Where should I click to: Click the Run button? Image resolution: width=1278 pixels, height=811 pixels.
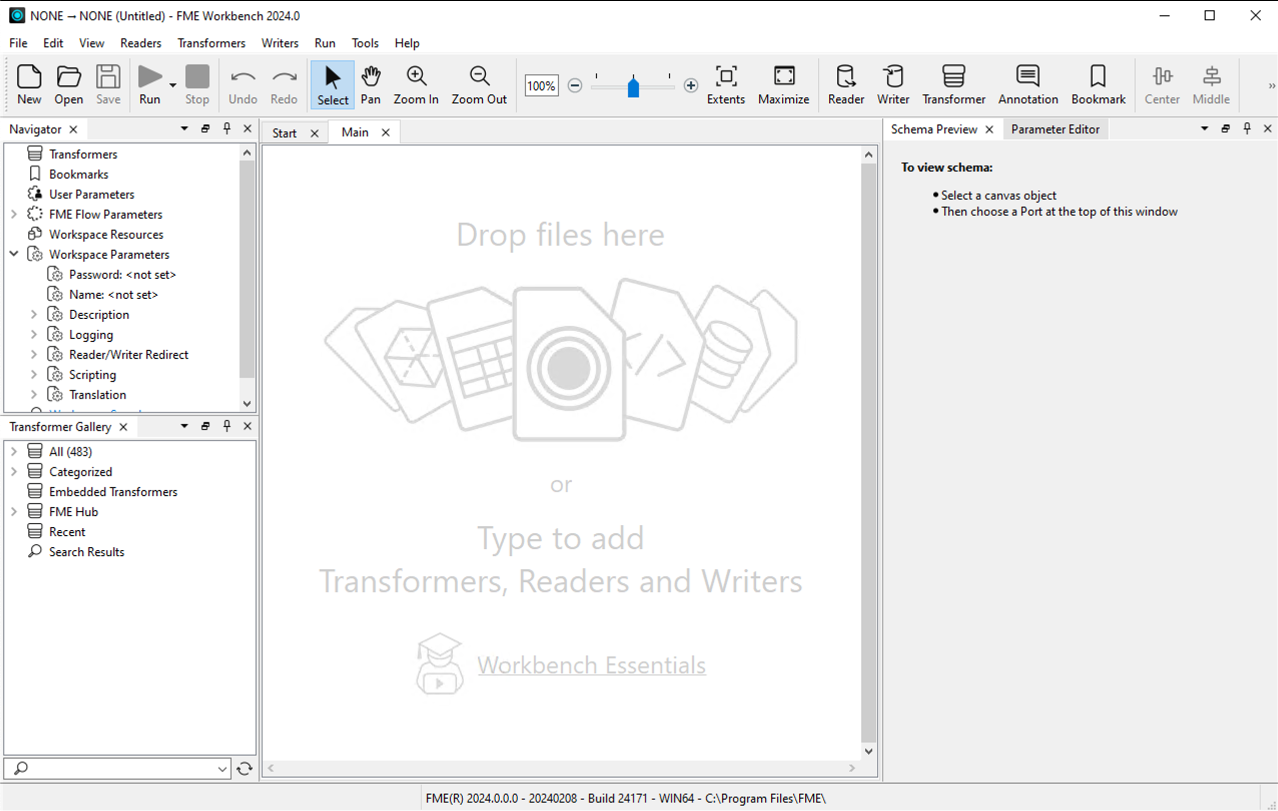point(150,85)
